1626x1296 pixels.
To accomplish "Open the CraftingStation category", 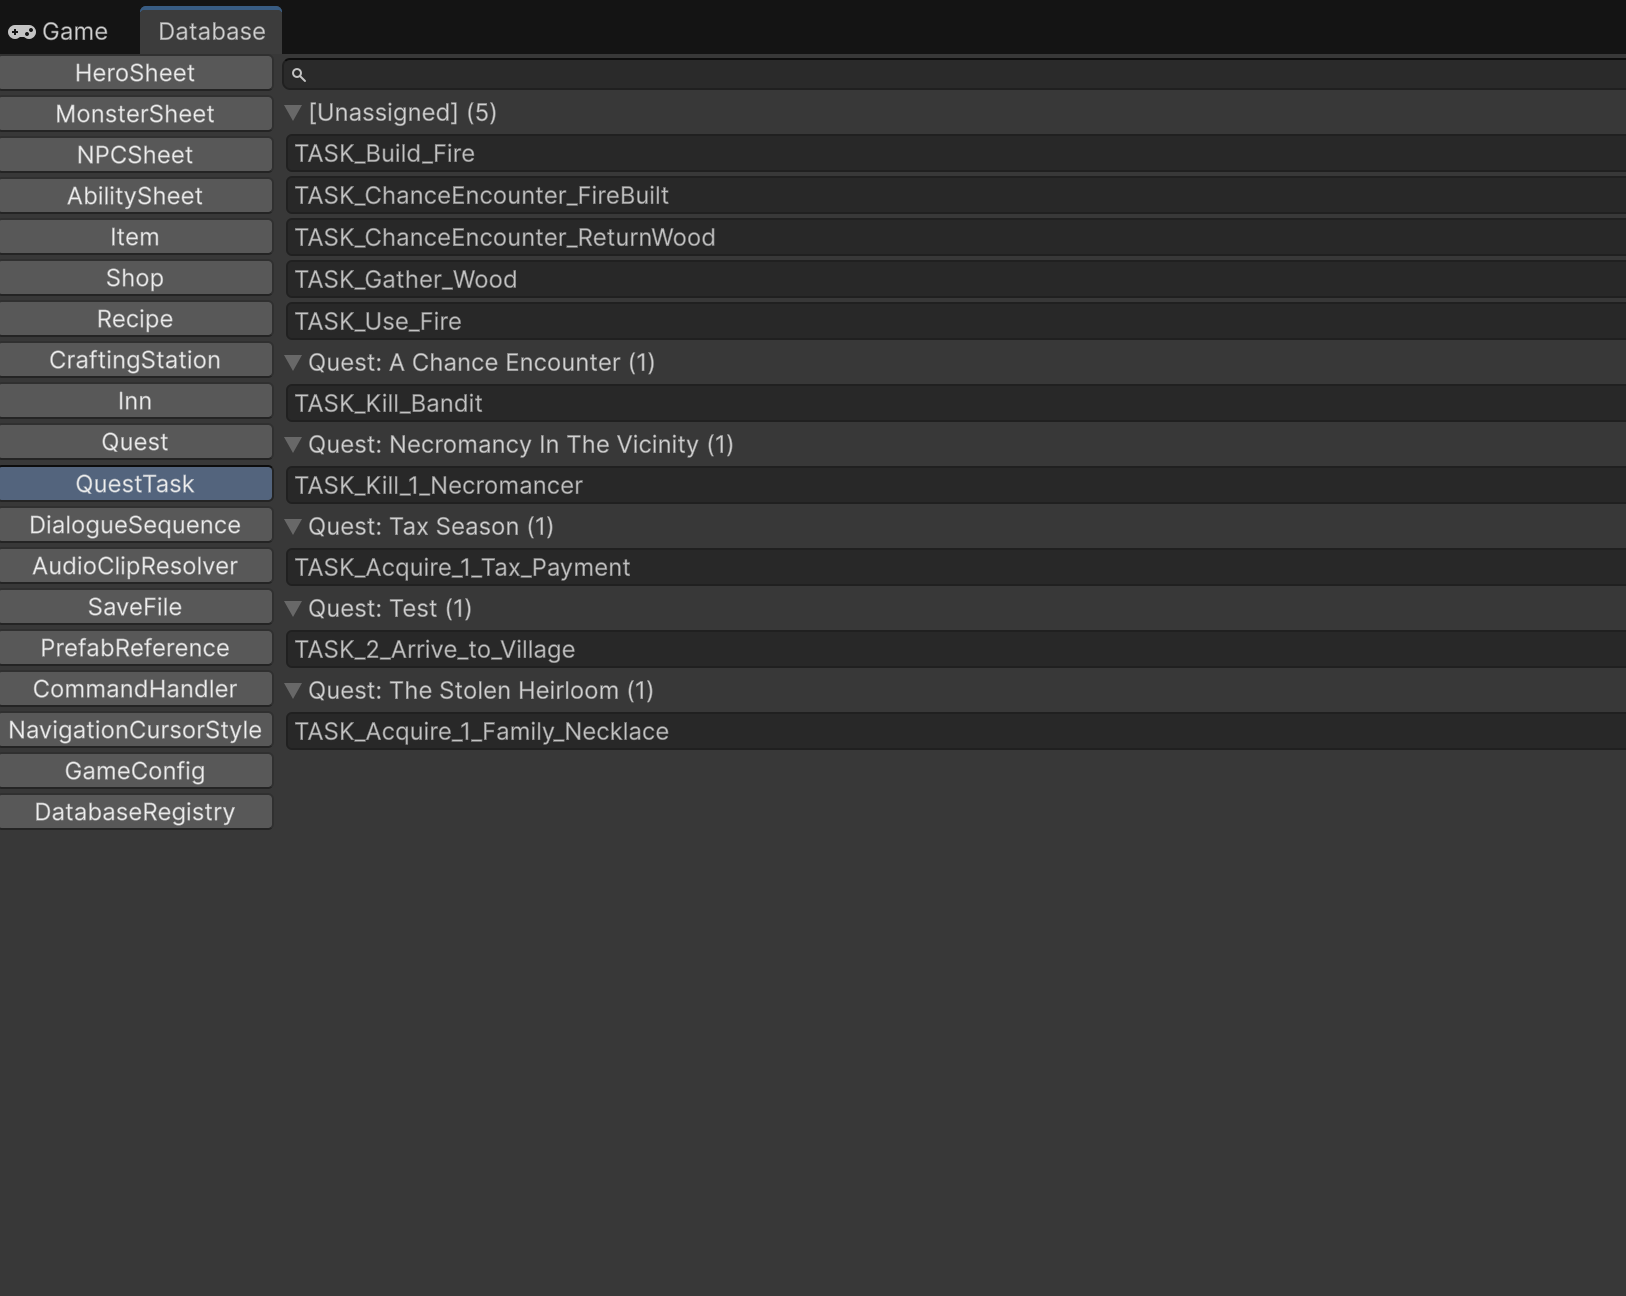I will coord(135,360).
